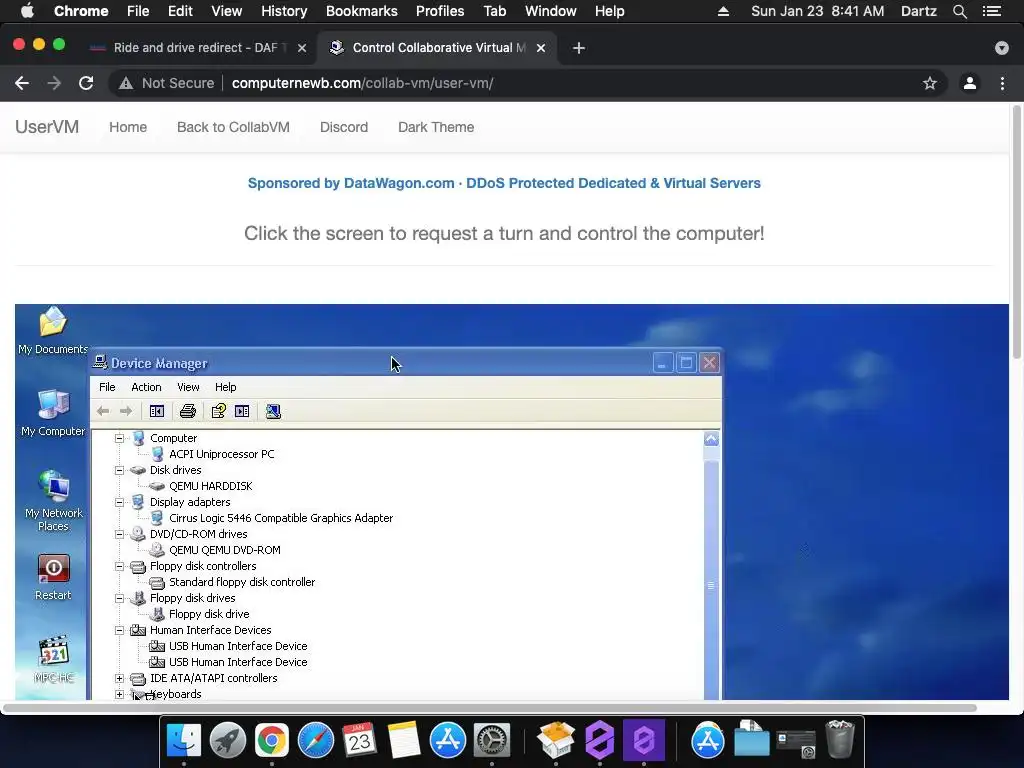Screen dimensions: 1024x768
Task: Open Chrome Bookmarks menu in menu bar
Action: [362, 11]
